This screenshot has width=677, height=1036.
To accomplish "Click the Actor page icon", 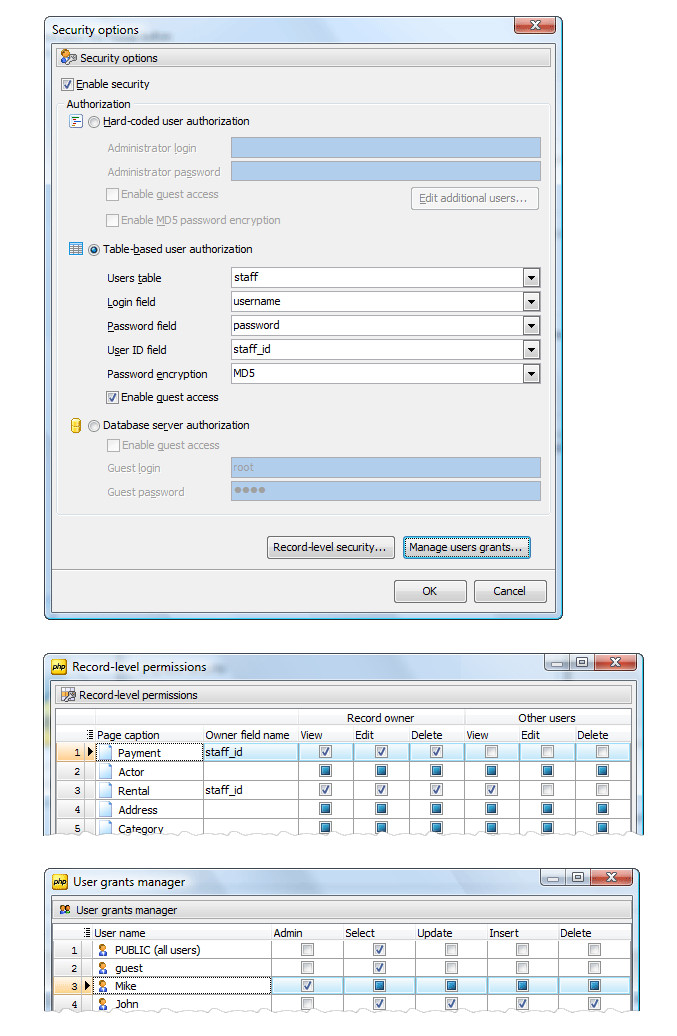I will click(106, 771).
